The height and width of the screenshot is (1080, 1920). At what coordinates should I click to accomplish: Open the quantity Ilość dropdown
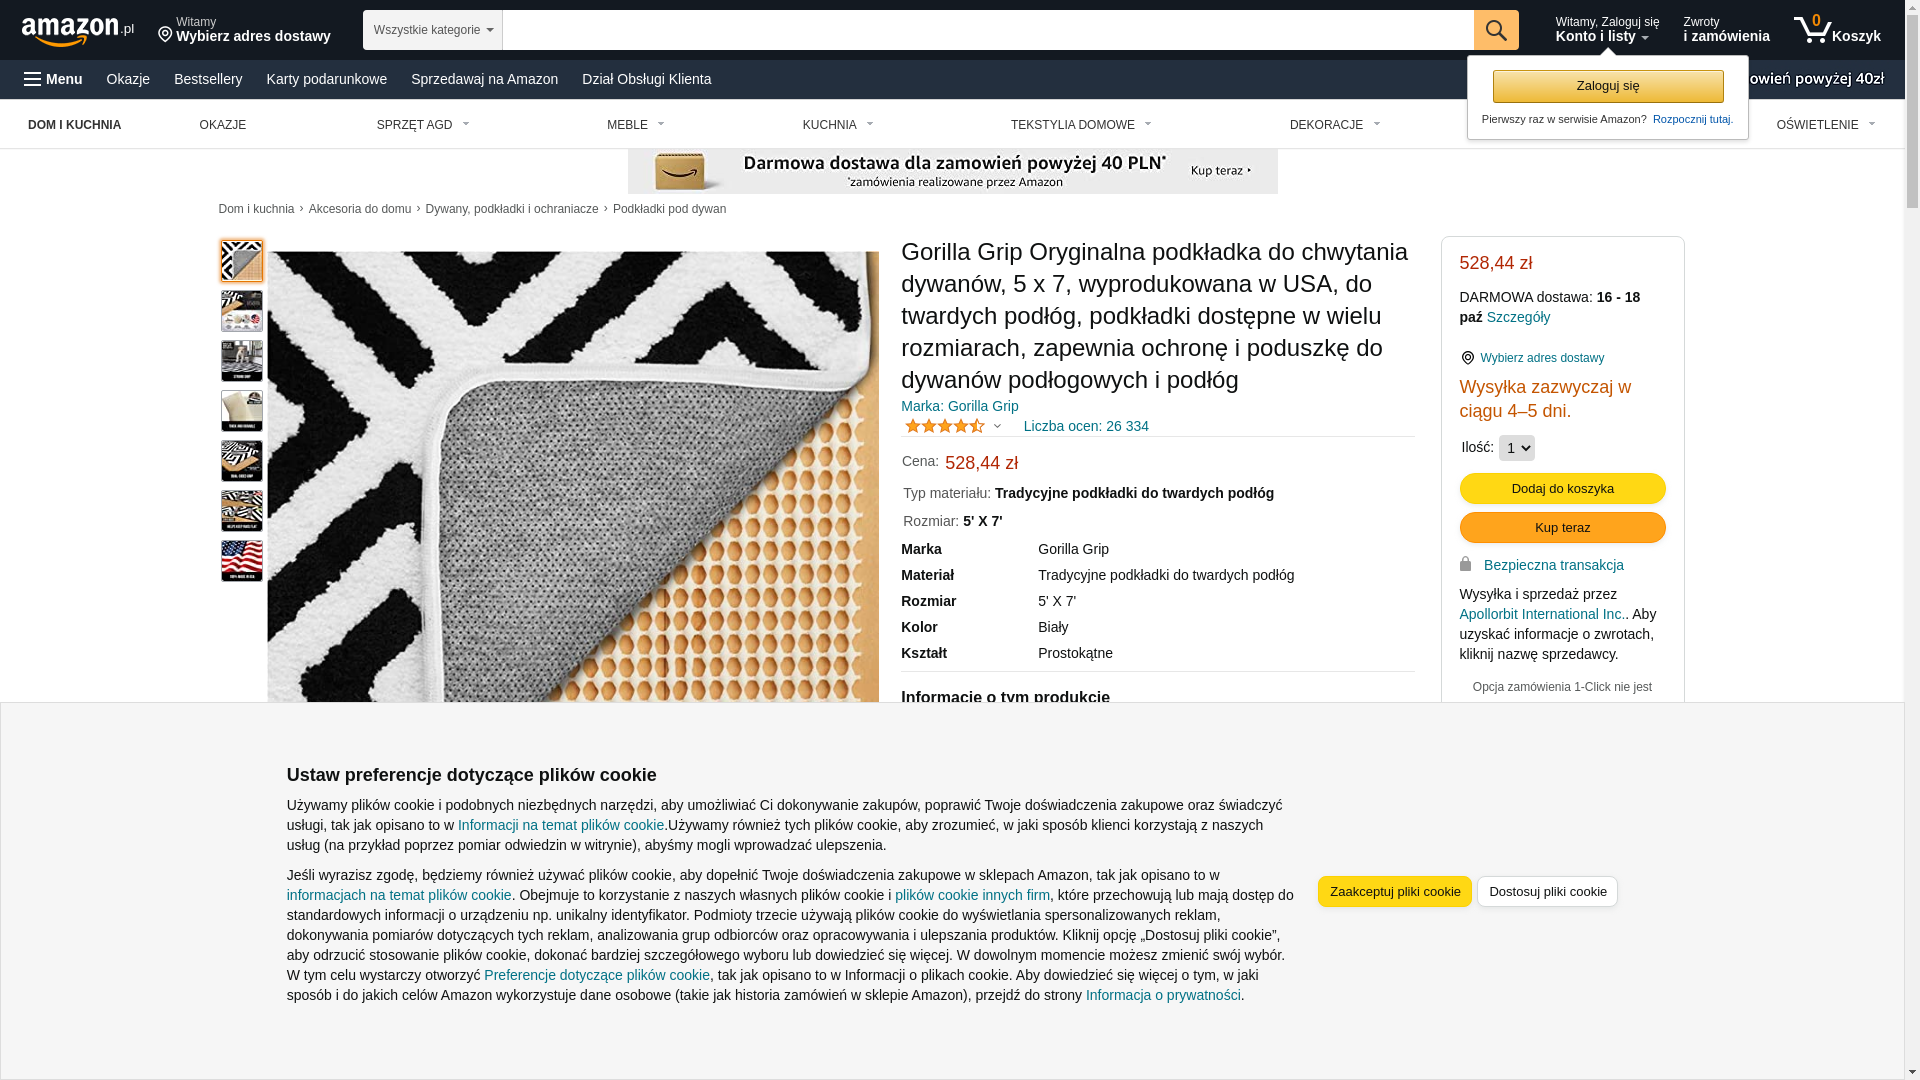pos(1516,448)
